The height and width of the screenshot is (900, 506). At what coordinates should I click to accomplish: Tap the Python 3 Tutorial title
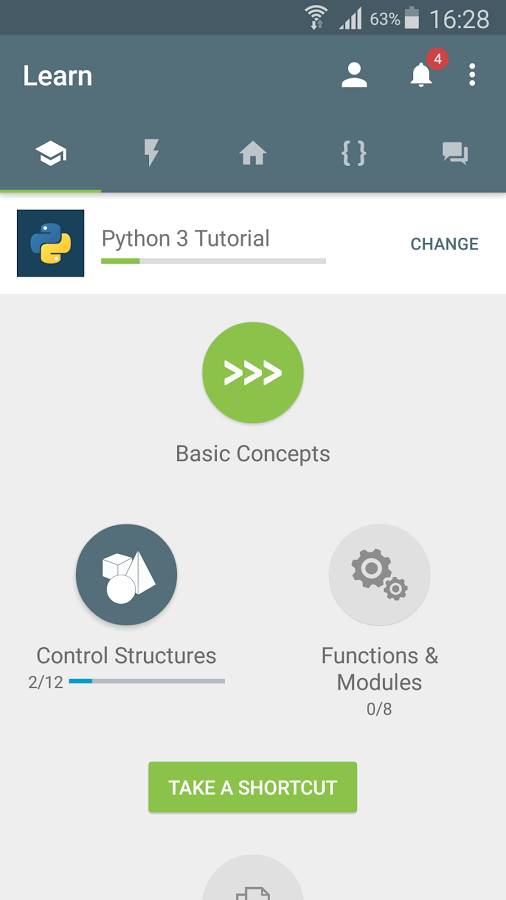185,239
